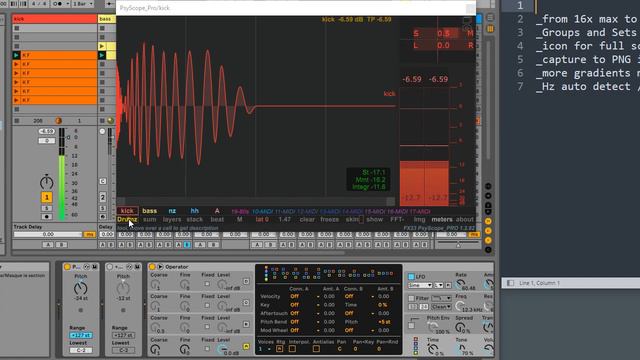Toggle the Interpol. checkbox

click(x=292, y=349)
